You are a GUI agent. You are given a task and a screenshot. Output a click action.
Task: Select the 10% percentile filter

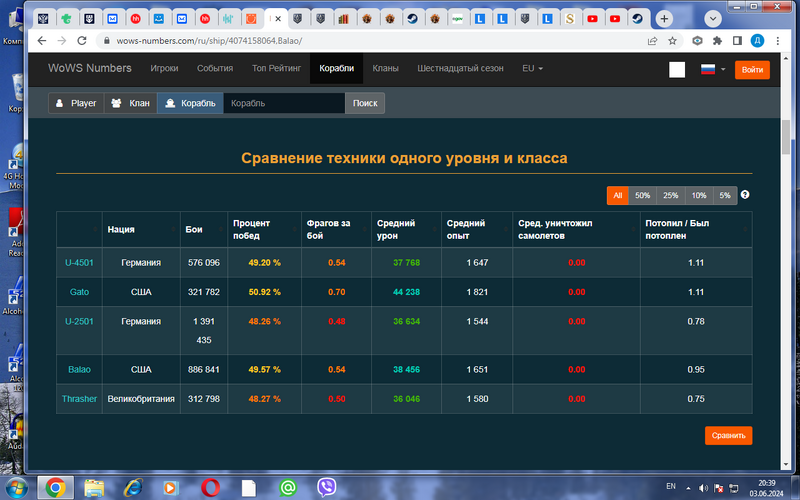(698, 195)
